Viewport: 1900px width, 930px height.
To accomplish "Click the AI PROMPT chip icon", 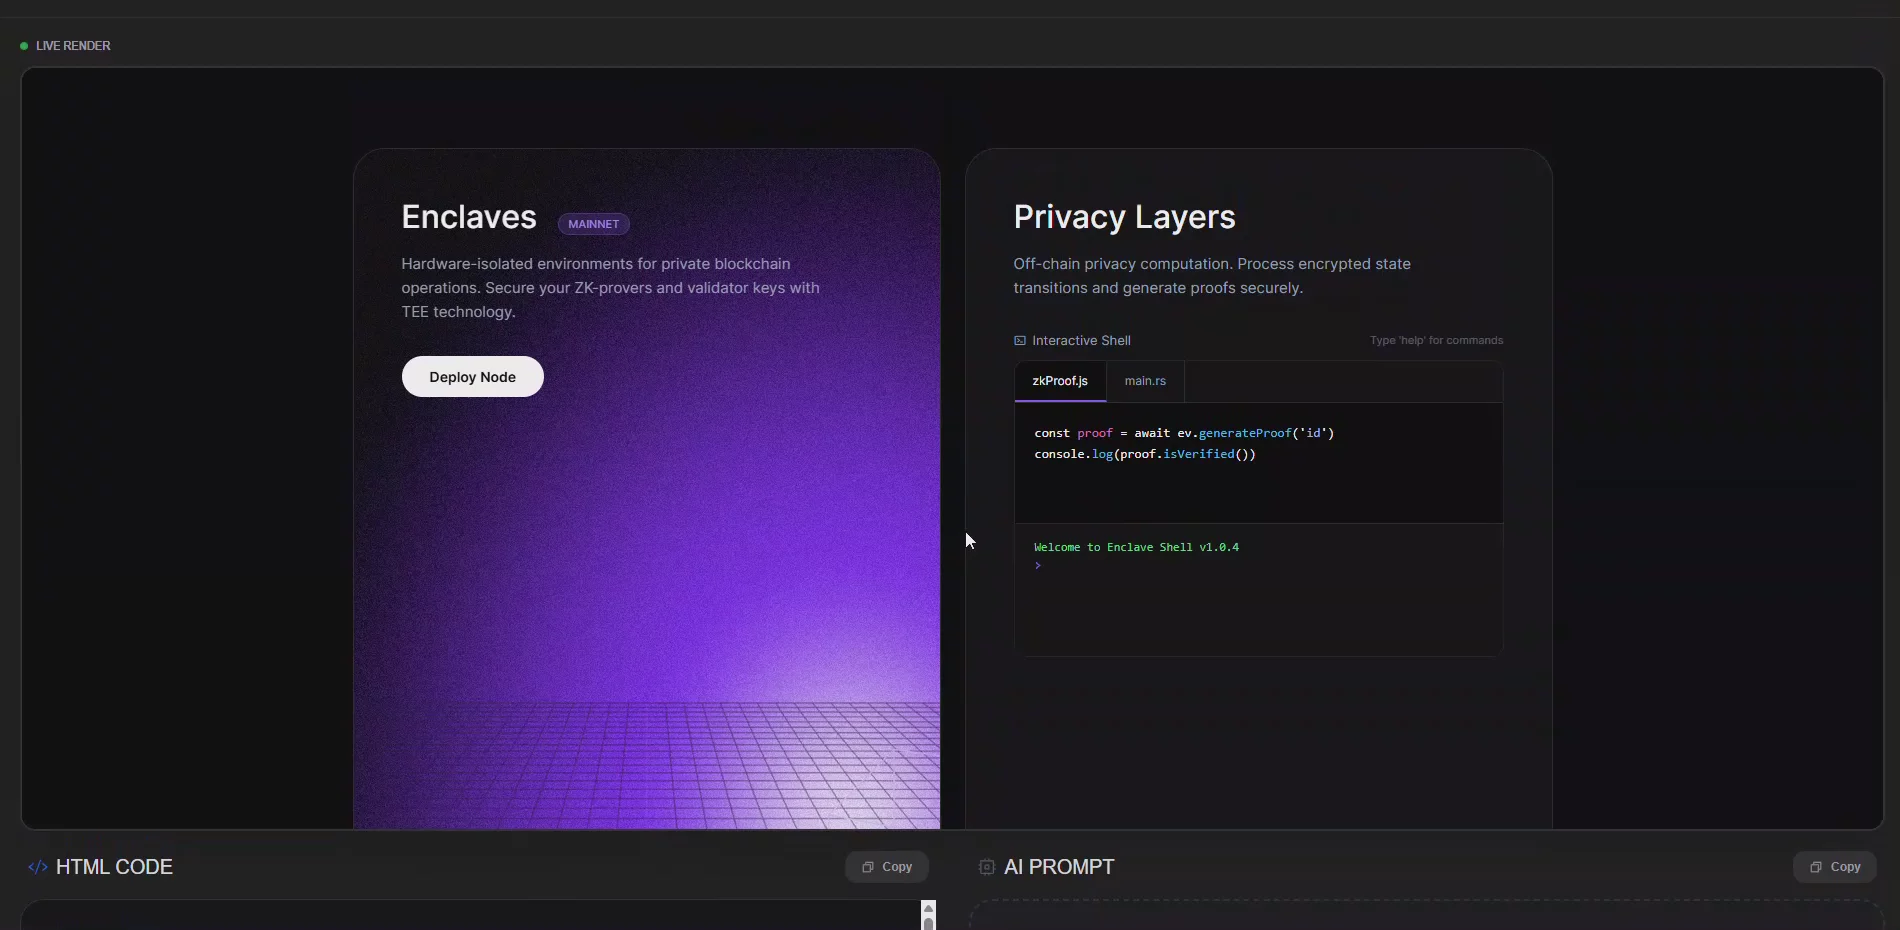I will tap(987, 867).
